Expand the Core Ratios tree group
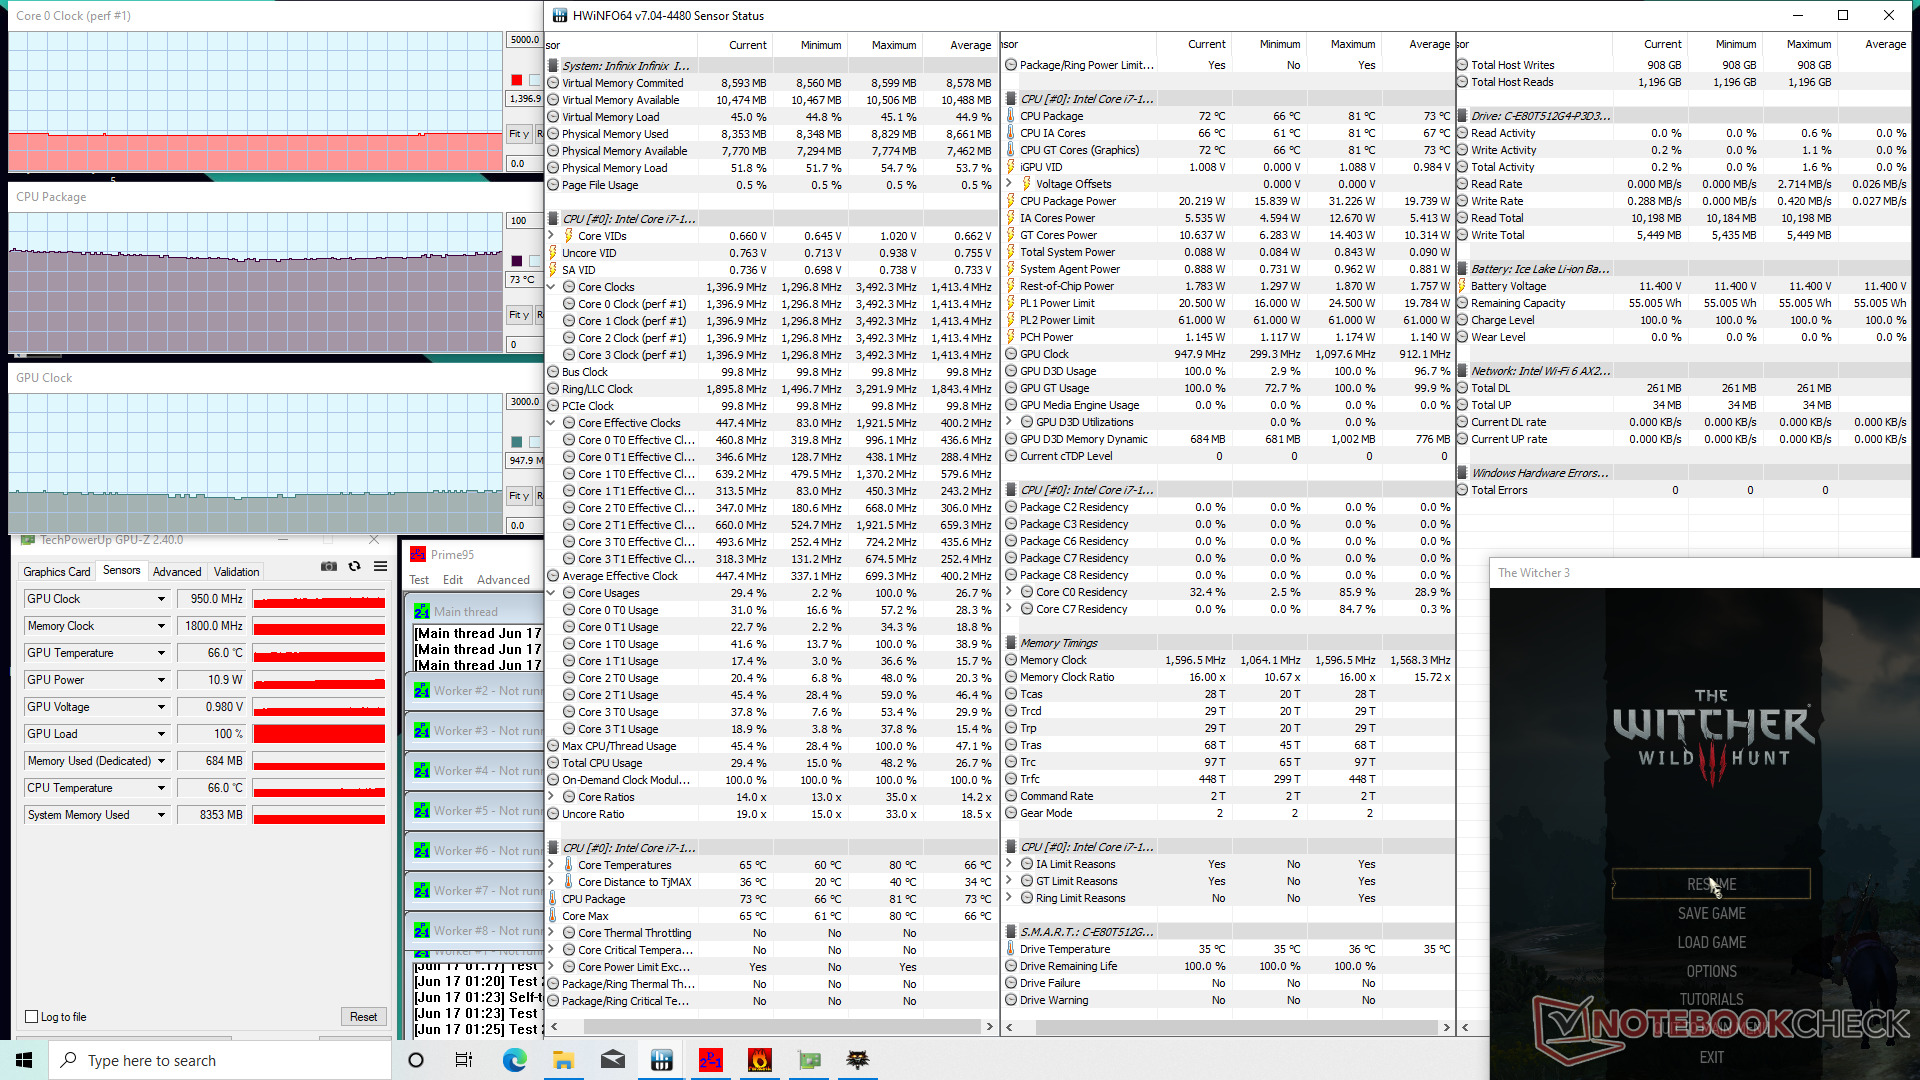This screenshot has height=1080, width=1920. click(552, 797)
